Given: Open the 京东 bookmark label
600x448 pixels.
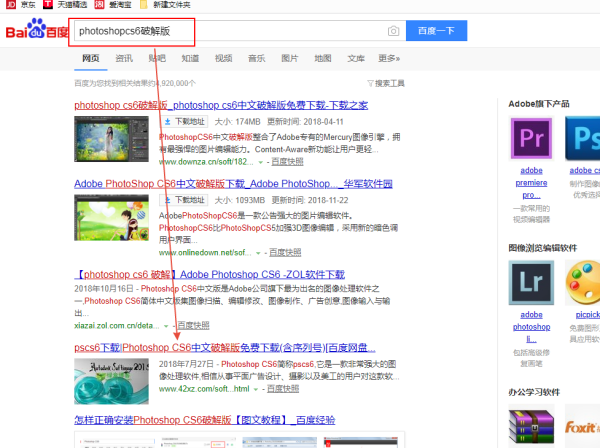Looking at the screenshot, I should click(28, 5).
